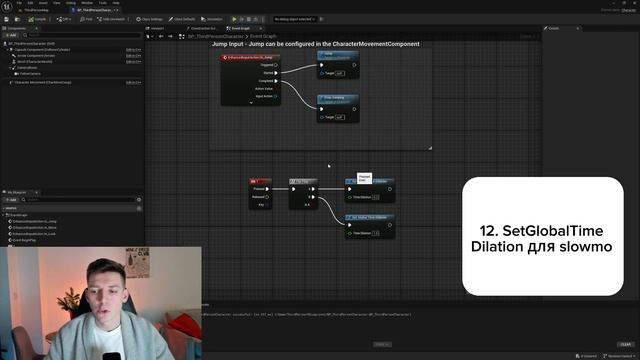Open Edit in C++ for Capsule Component
The width and height of the screenshot is (640, 360).
pos(133,50)
